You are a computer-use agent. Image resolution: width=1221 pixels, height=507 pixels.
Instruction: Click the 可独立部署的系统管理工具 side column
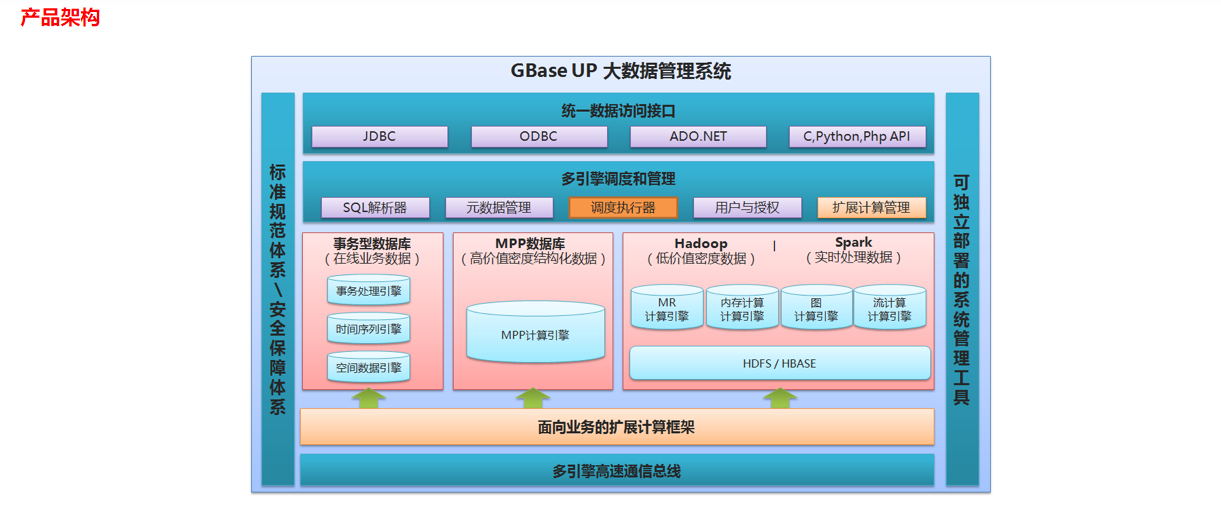(962, 289)
